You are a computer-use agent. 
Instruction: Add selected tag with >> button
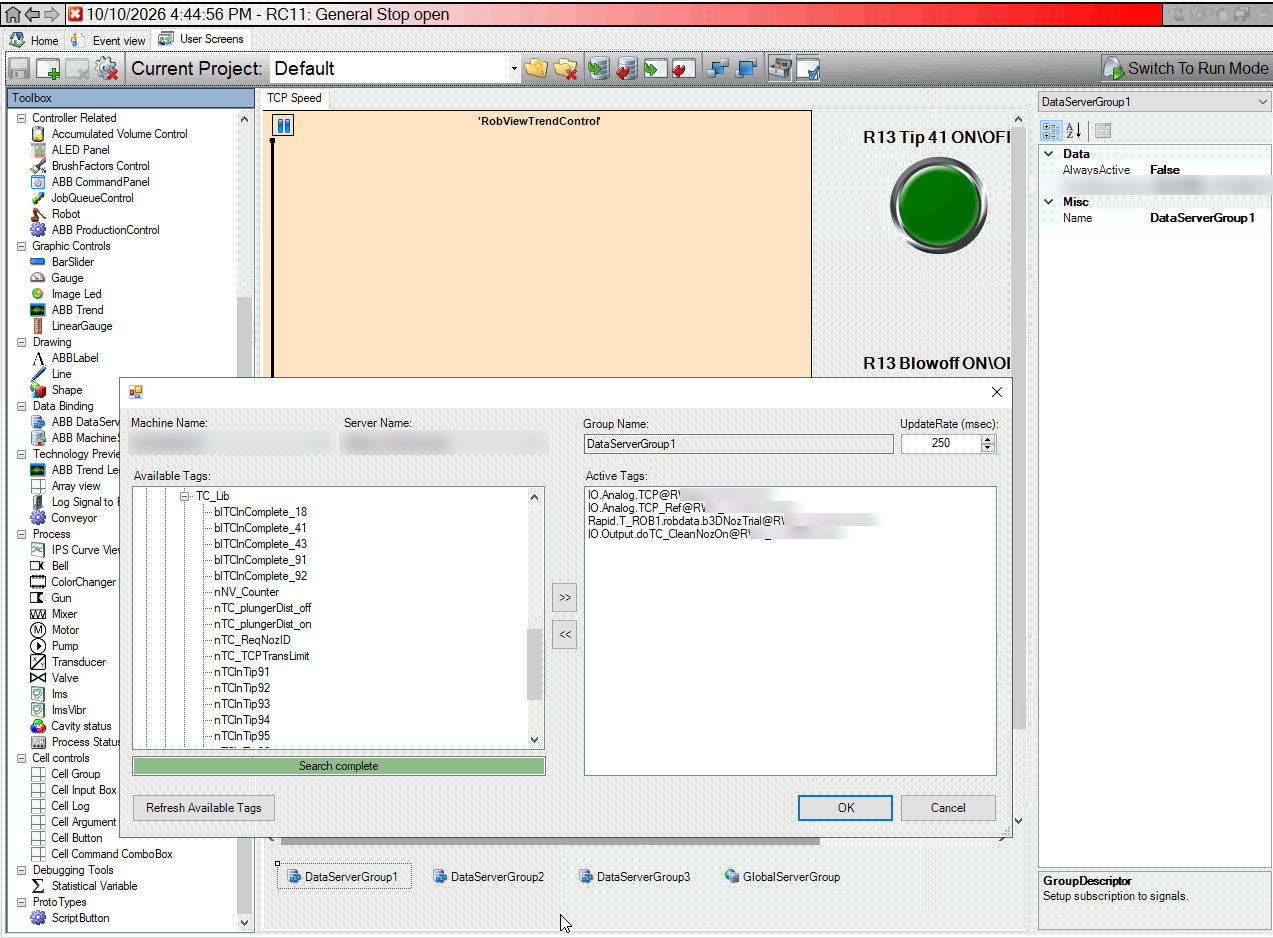pos(565,598)
